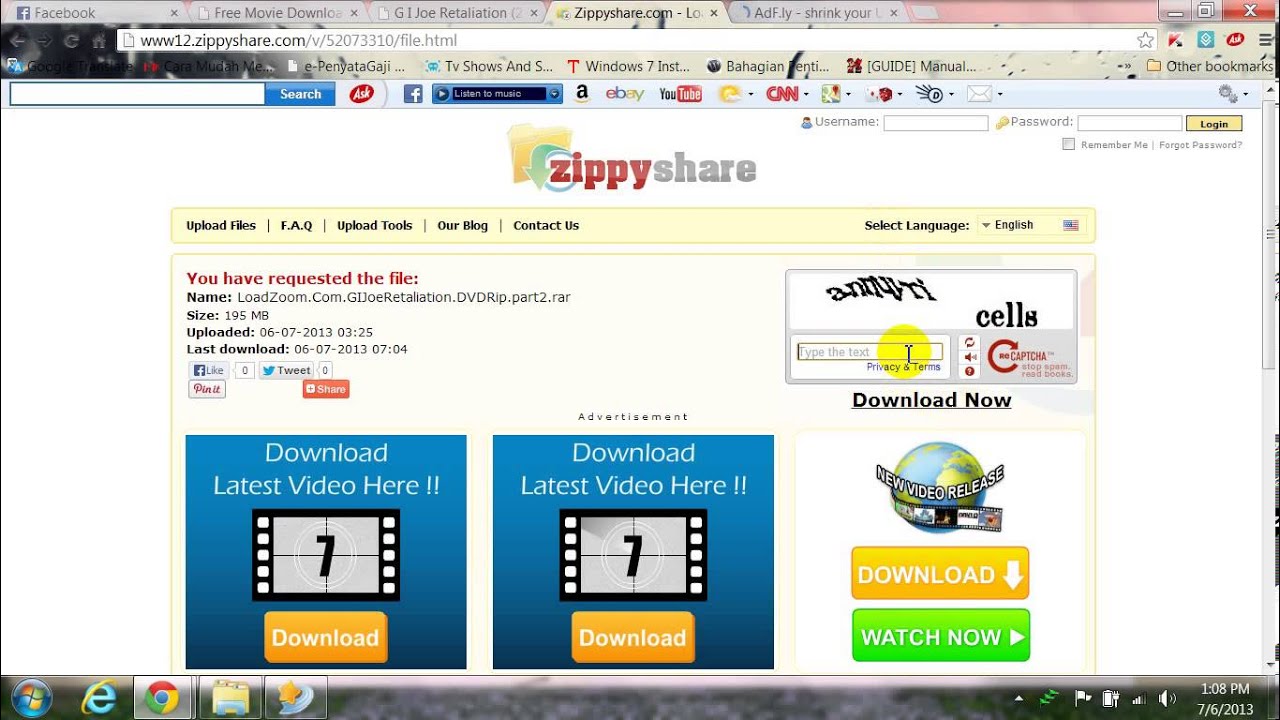The height and width of the screenshot is (720, 1280).
Task: Open Privacy & Terms reCAPTCHA link
Action: coord(904,367)
